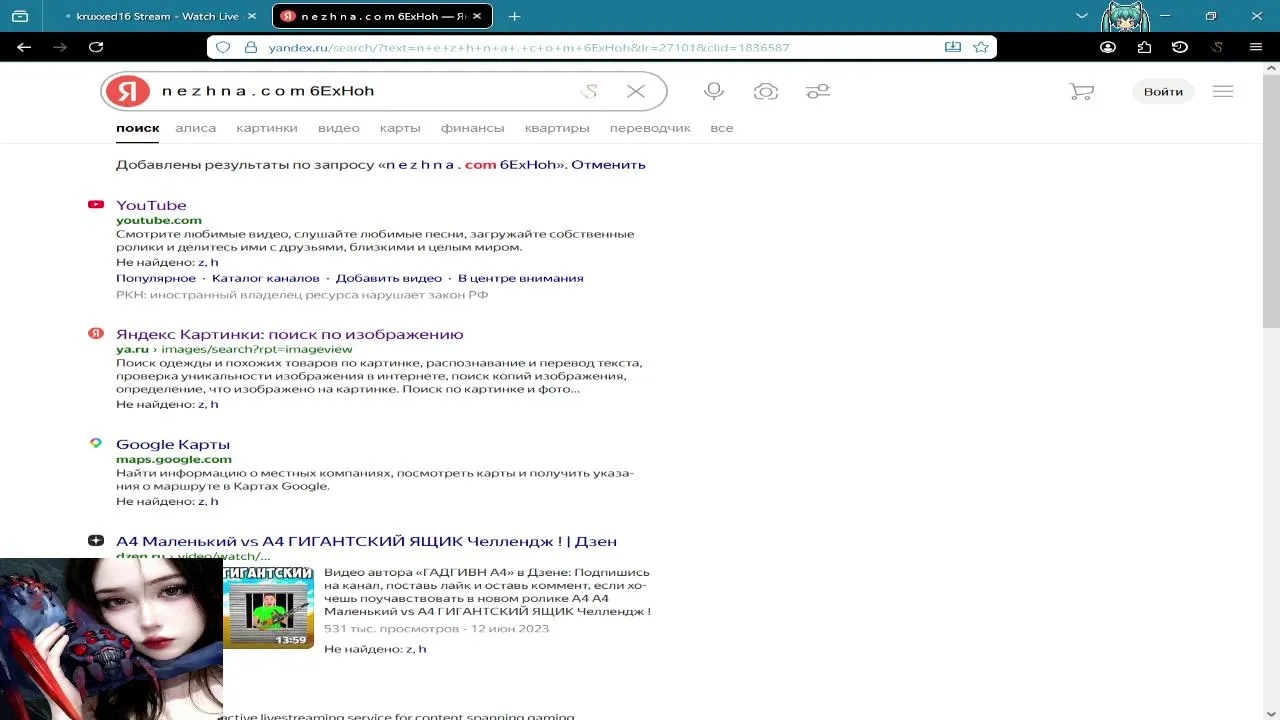Expand the 'все' services tab
Screen dimensions: 1280x720
[x=722, y=128]
